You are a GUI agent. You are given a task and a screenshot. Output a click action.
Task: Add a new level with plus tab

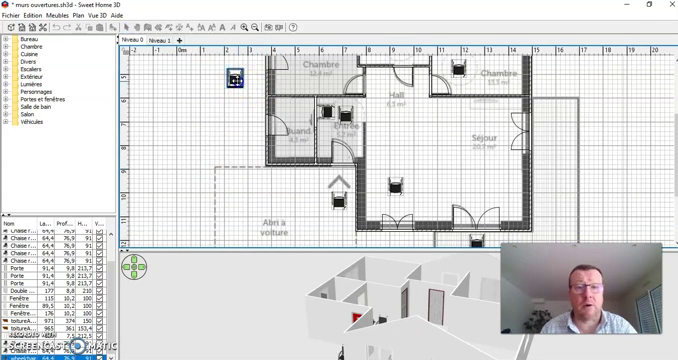pyautogui.click(x=179, y=40)
